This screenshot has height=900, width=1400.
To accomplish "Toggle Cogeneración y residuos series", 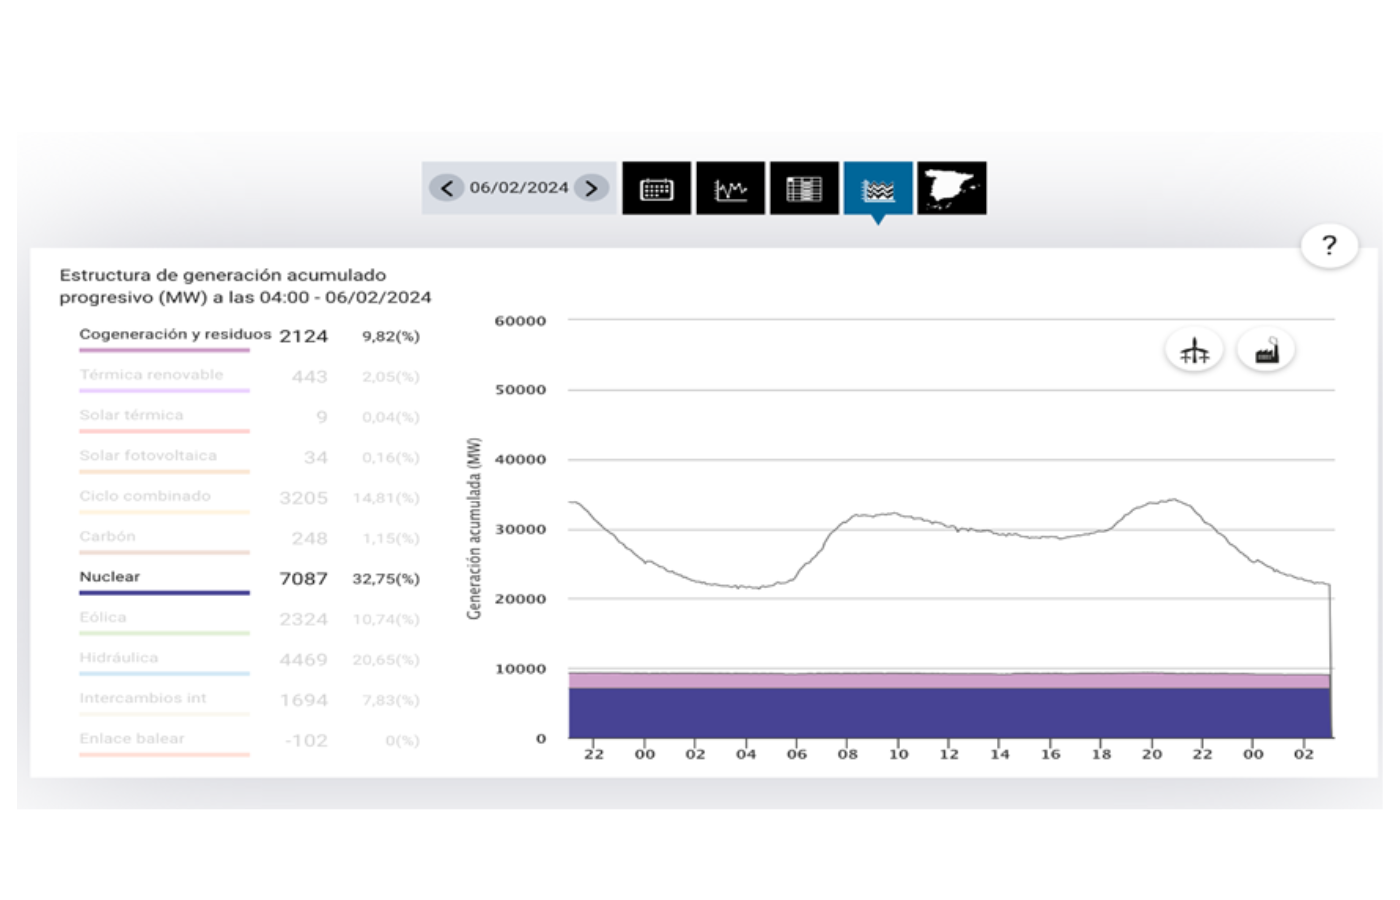I will tap(175, 337).
